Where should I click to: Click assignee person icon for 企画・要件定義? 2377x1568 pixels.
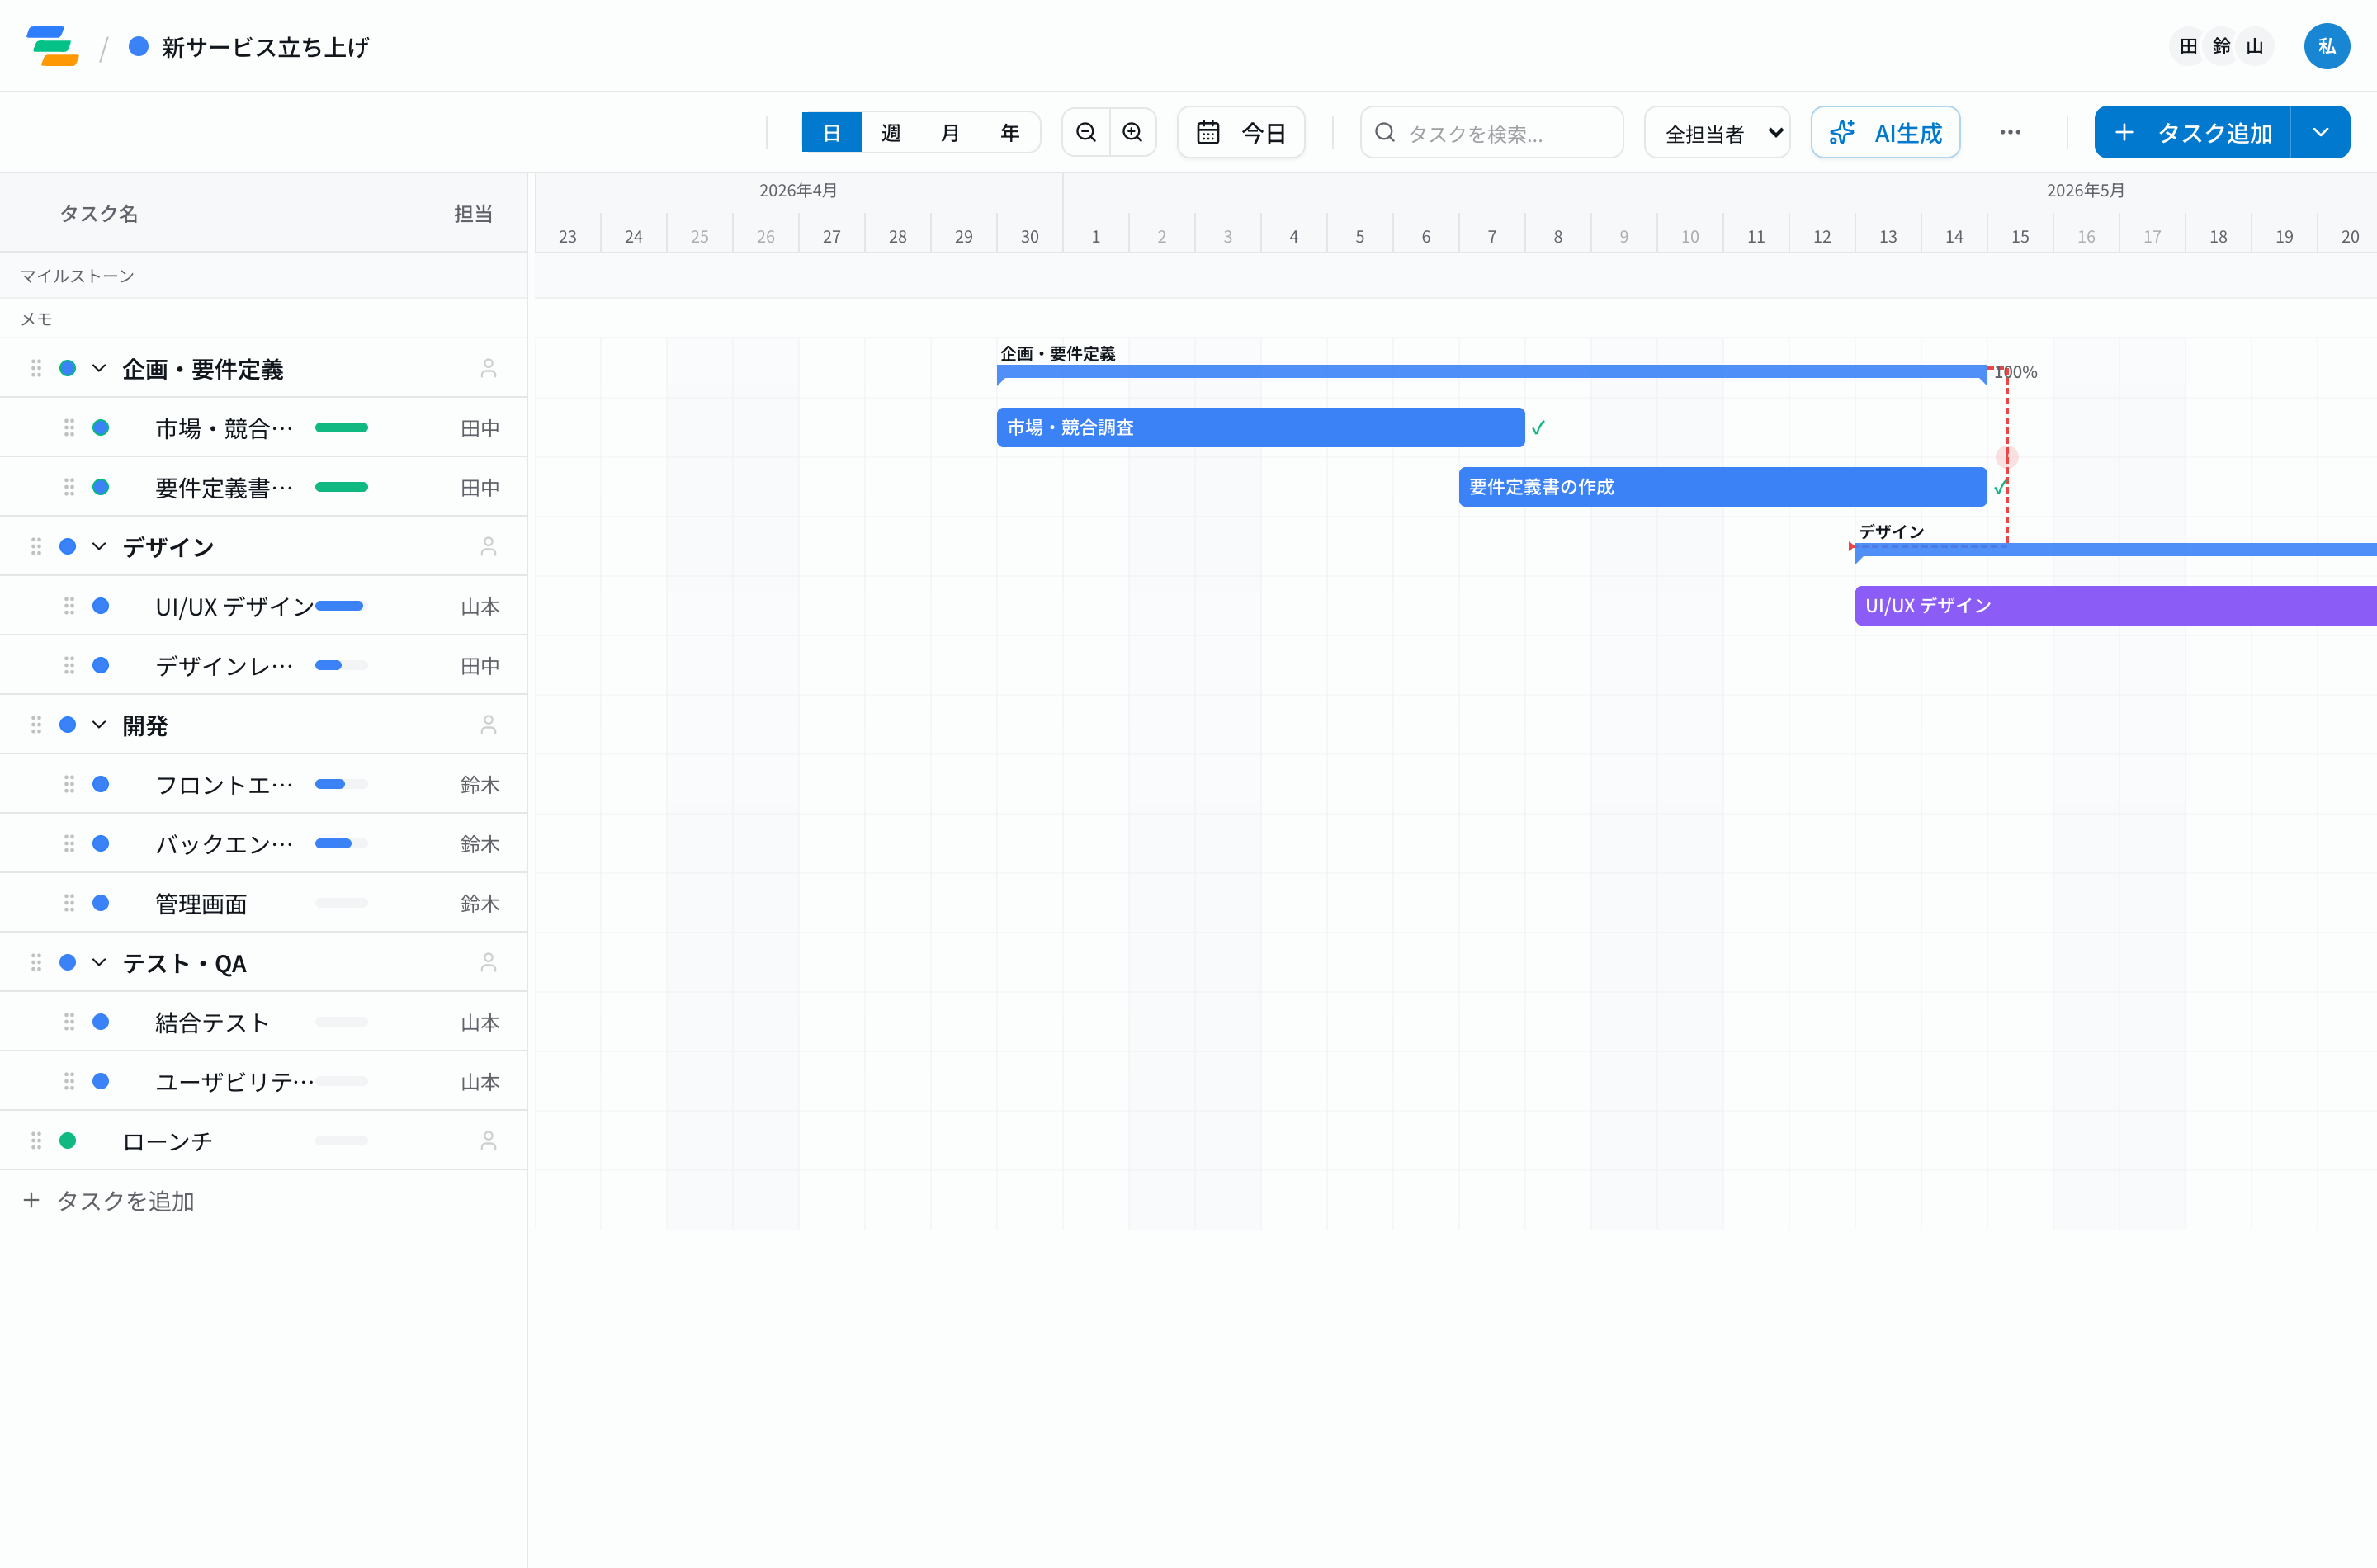coord(488,369)
